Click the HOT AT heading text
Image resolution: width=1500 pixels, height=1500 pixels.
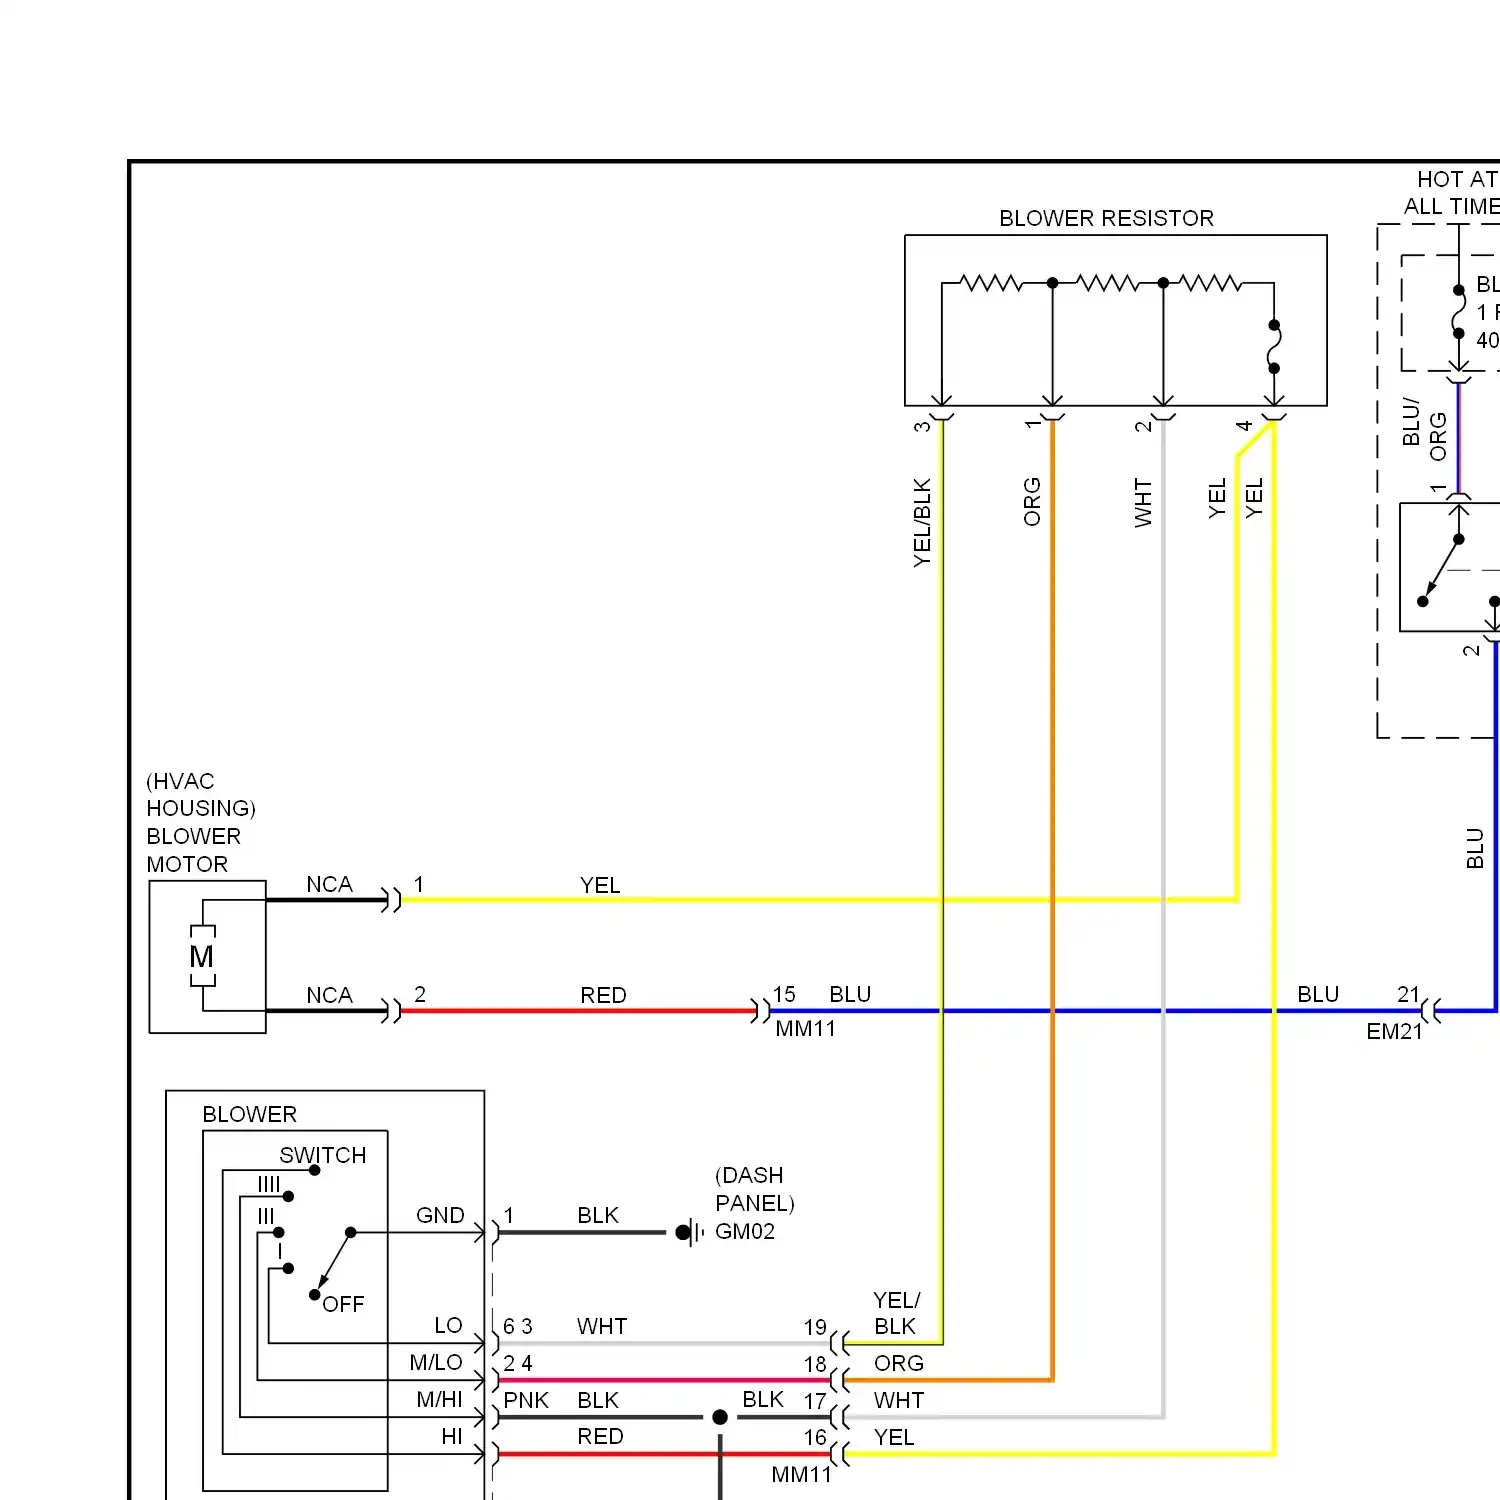(x=1458, y=179)
